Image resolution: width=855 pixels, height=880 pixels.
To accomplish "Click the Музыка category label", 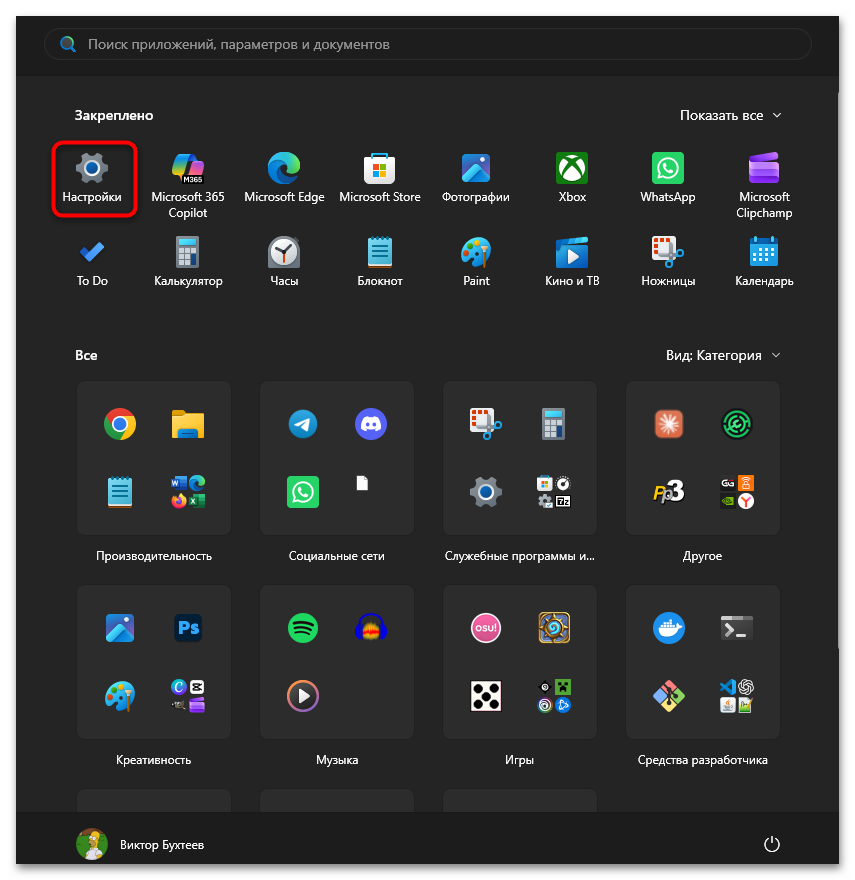I will [337, 760].
